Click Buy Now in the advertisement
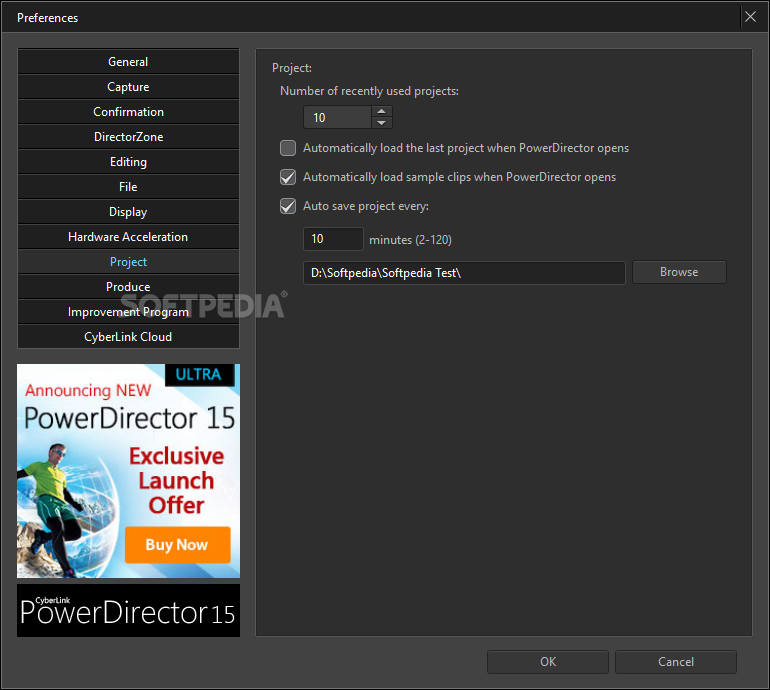This screenshot has width=770, height=690. (177, 545)
